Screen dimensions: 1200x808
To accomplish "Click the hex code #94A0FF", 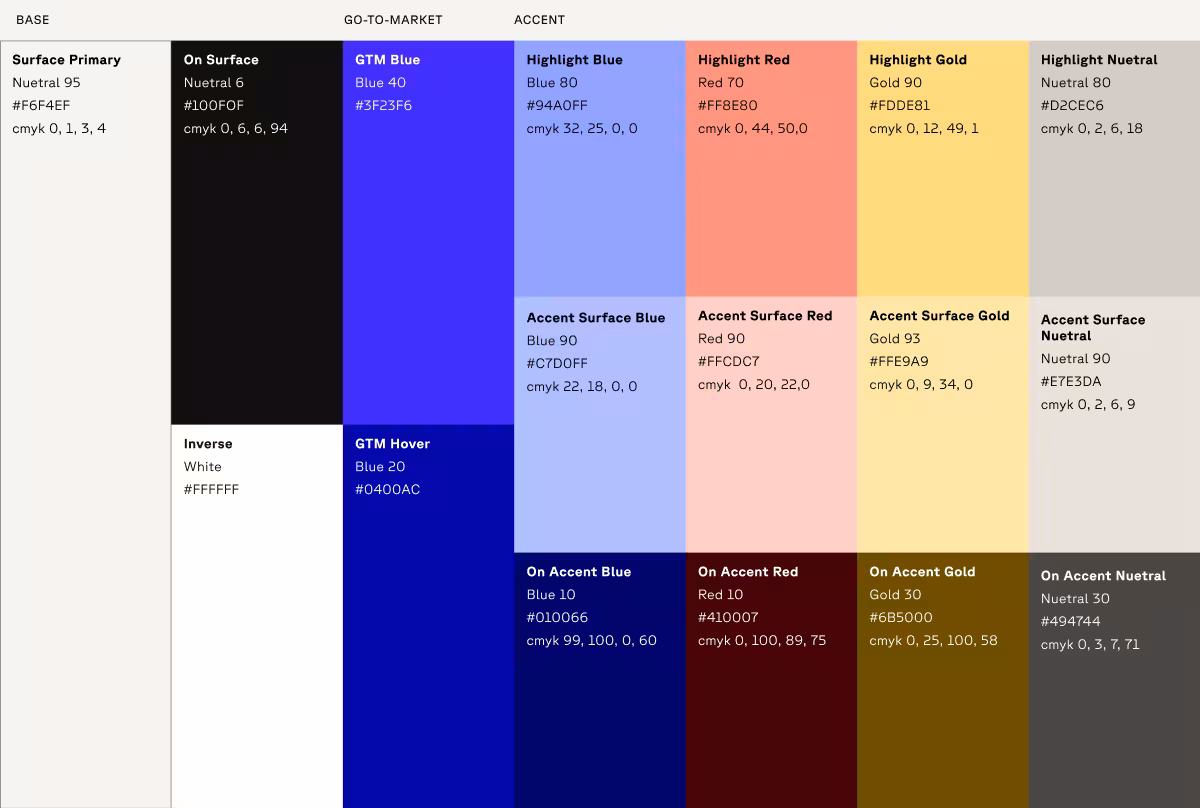I will click(557, 105).
